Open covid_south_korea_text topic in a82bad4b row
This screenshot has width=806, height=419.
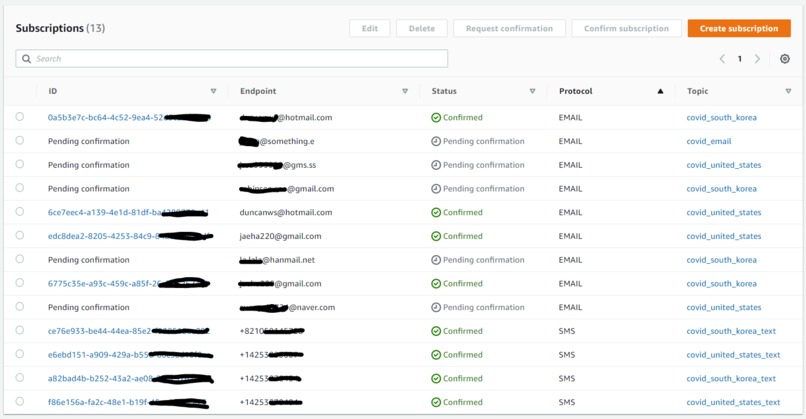point(731,378)
